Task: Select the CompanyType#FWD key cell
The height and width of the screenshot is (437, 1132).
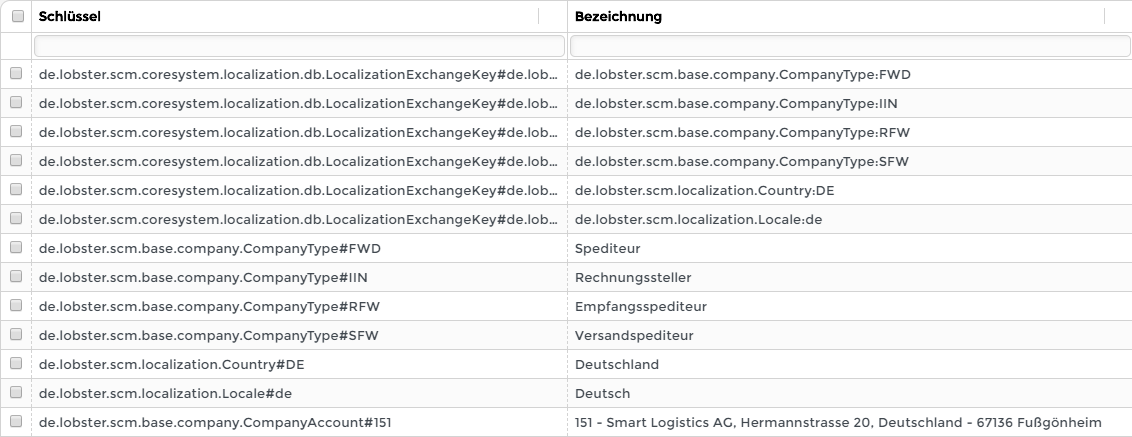Action: click(x=210, y=249)
